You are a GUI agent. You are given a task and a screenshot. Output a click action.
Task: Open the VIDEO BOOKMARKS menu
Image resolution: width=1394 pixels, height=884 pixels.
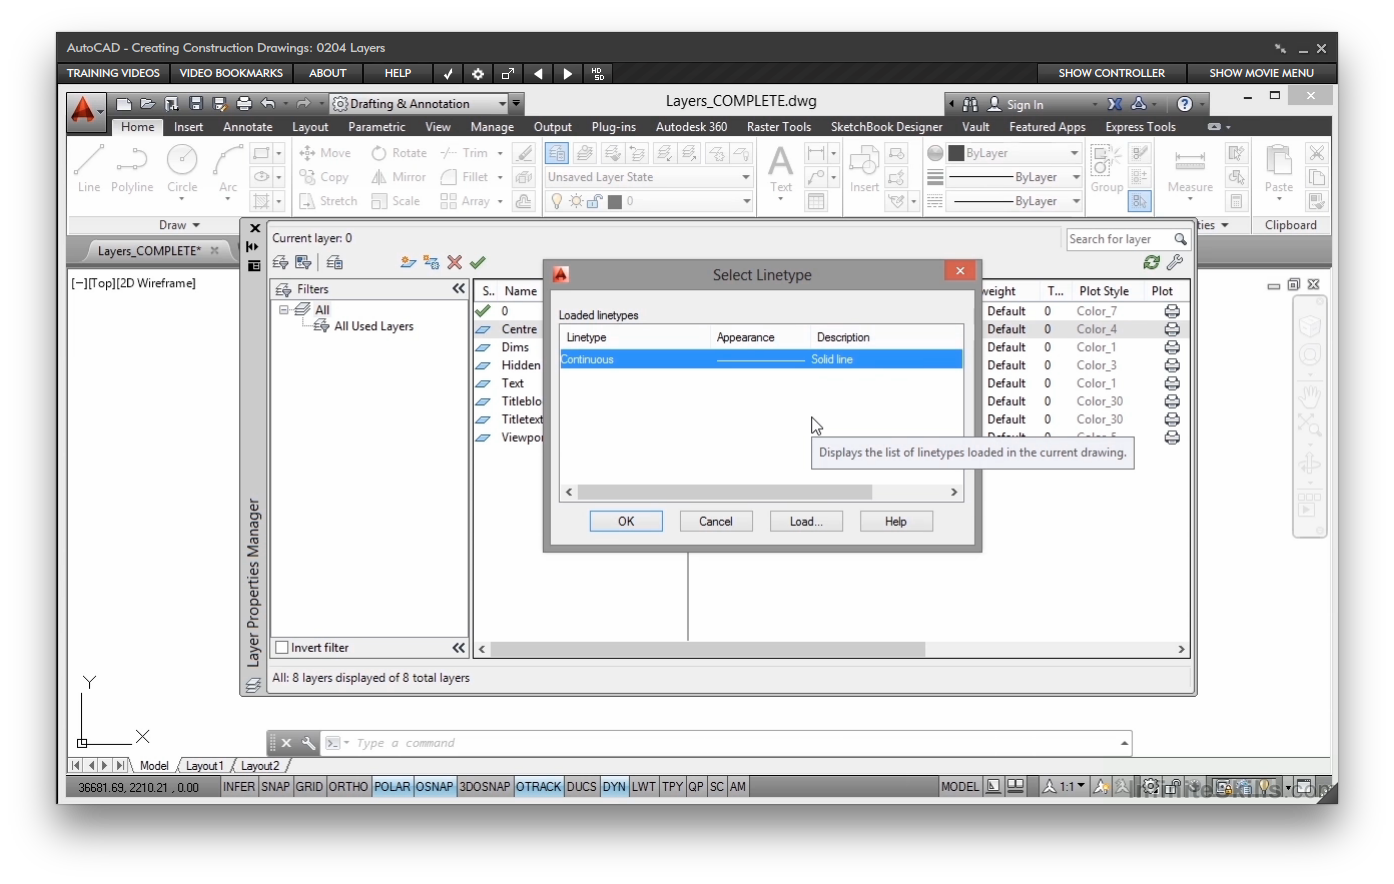tap(231, 73)
